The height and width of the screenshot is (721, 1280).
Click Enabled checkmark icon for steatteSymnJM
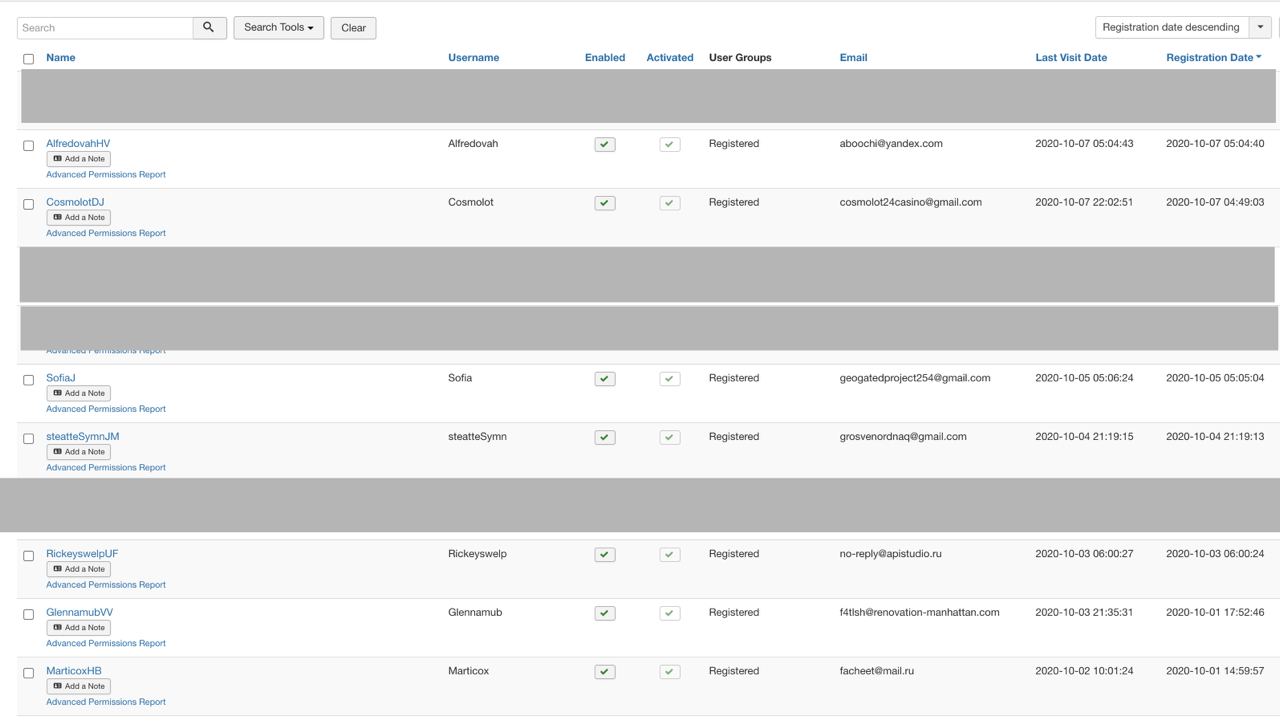605,438
